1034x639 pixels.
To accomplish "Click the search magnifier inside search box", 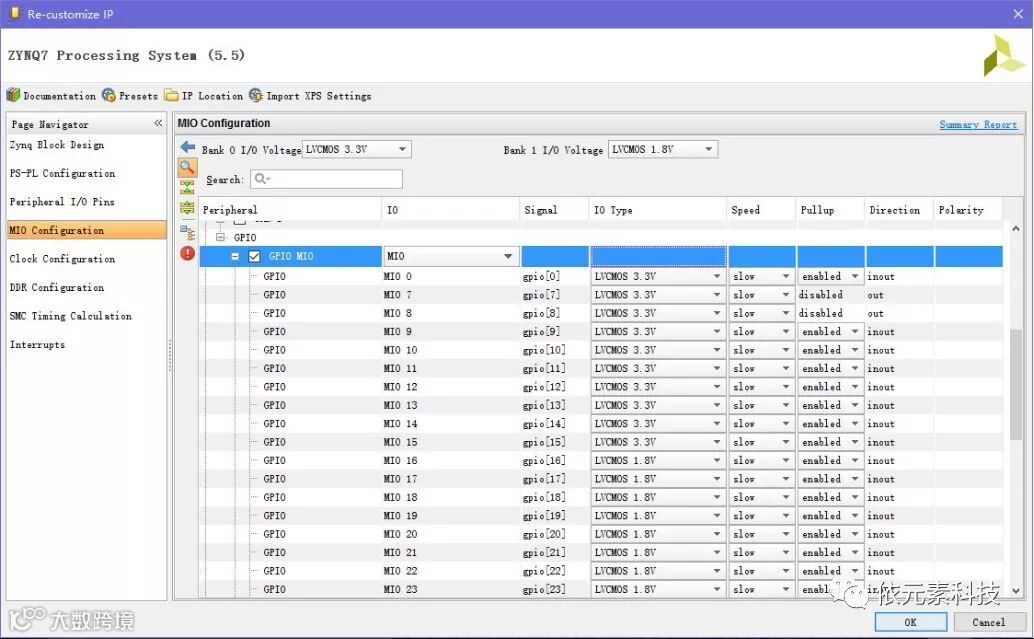I will coord(262,179).
